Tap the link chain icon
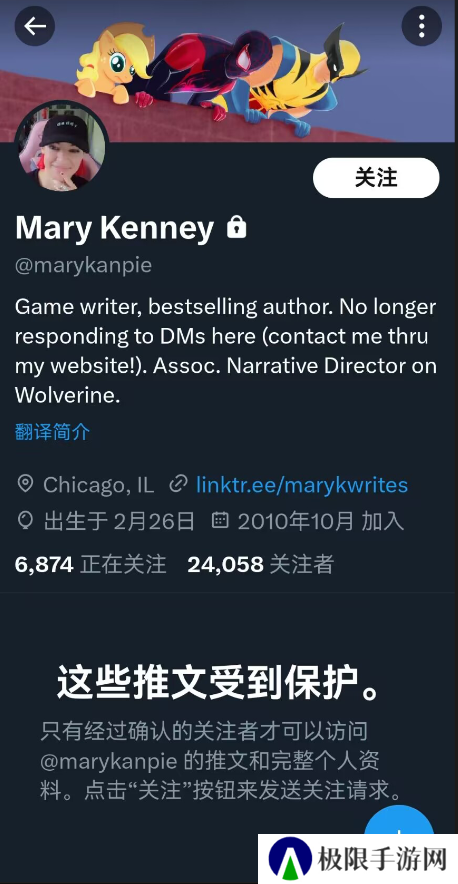 point(178,484)
